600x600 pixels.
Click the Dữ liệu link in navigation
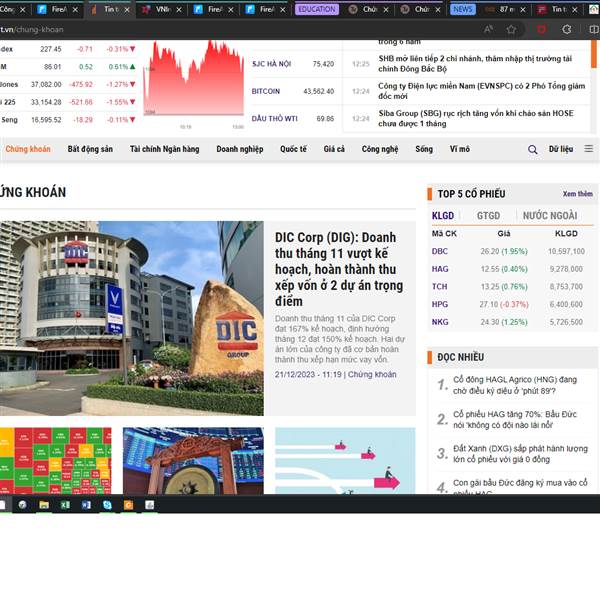pyautogui.click(x=561, y=149)
